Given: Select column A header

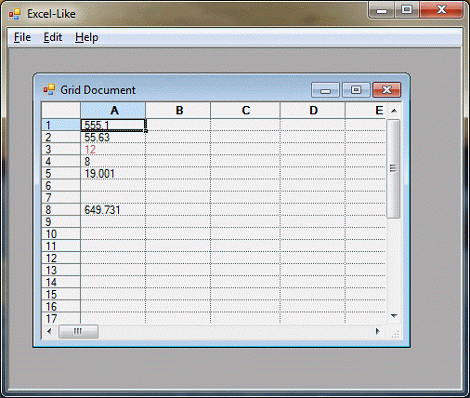Looking at the screenshot, I should 113,110.
